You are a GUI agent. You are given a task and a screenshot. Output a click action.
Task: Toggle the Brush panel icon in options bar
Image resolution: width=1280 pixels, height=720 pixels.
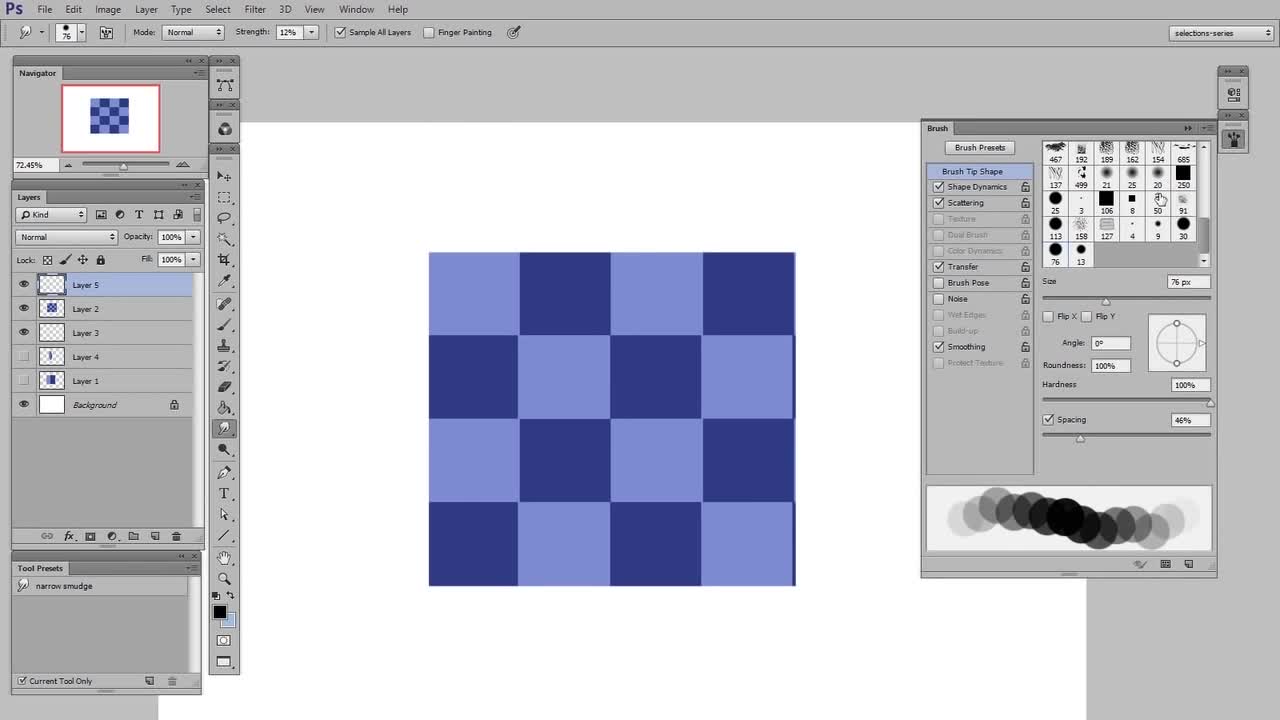pyautogui.click(x=106, y=32)
